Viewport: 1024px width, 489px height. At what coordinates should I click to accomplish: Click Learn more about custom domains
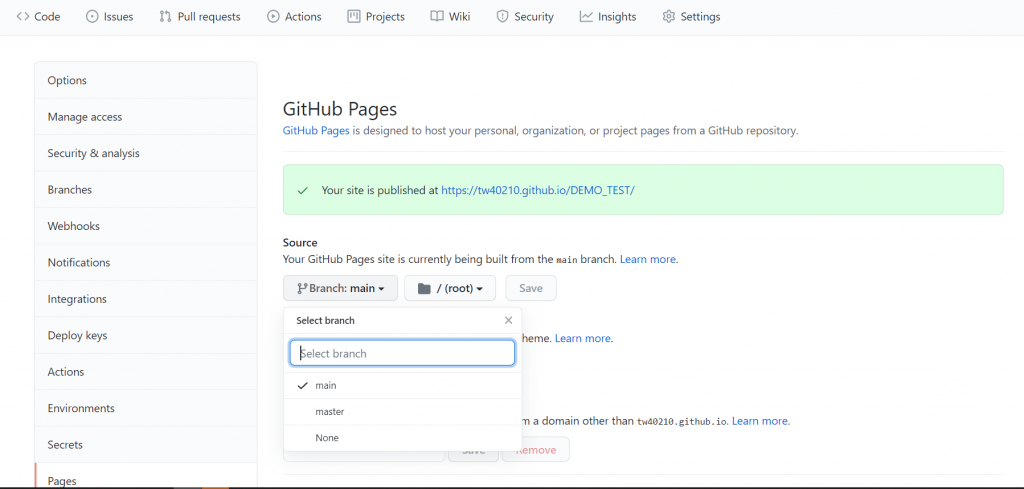pos(760,421)
